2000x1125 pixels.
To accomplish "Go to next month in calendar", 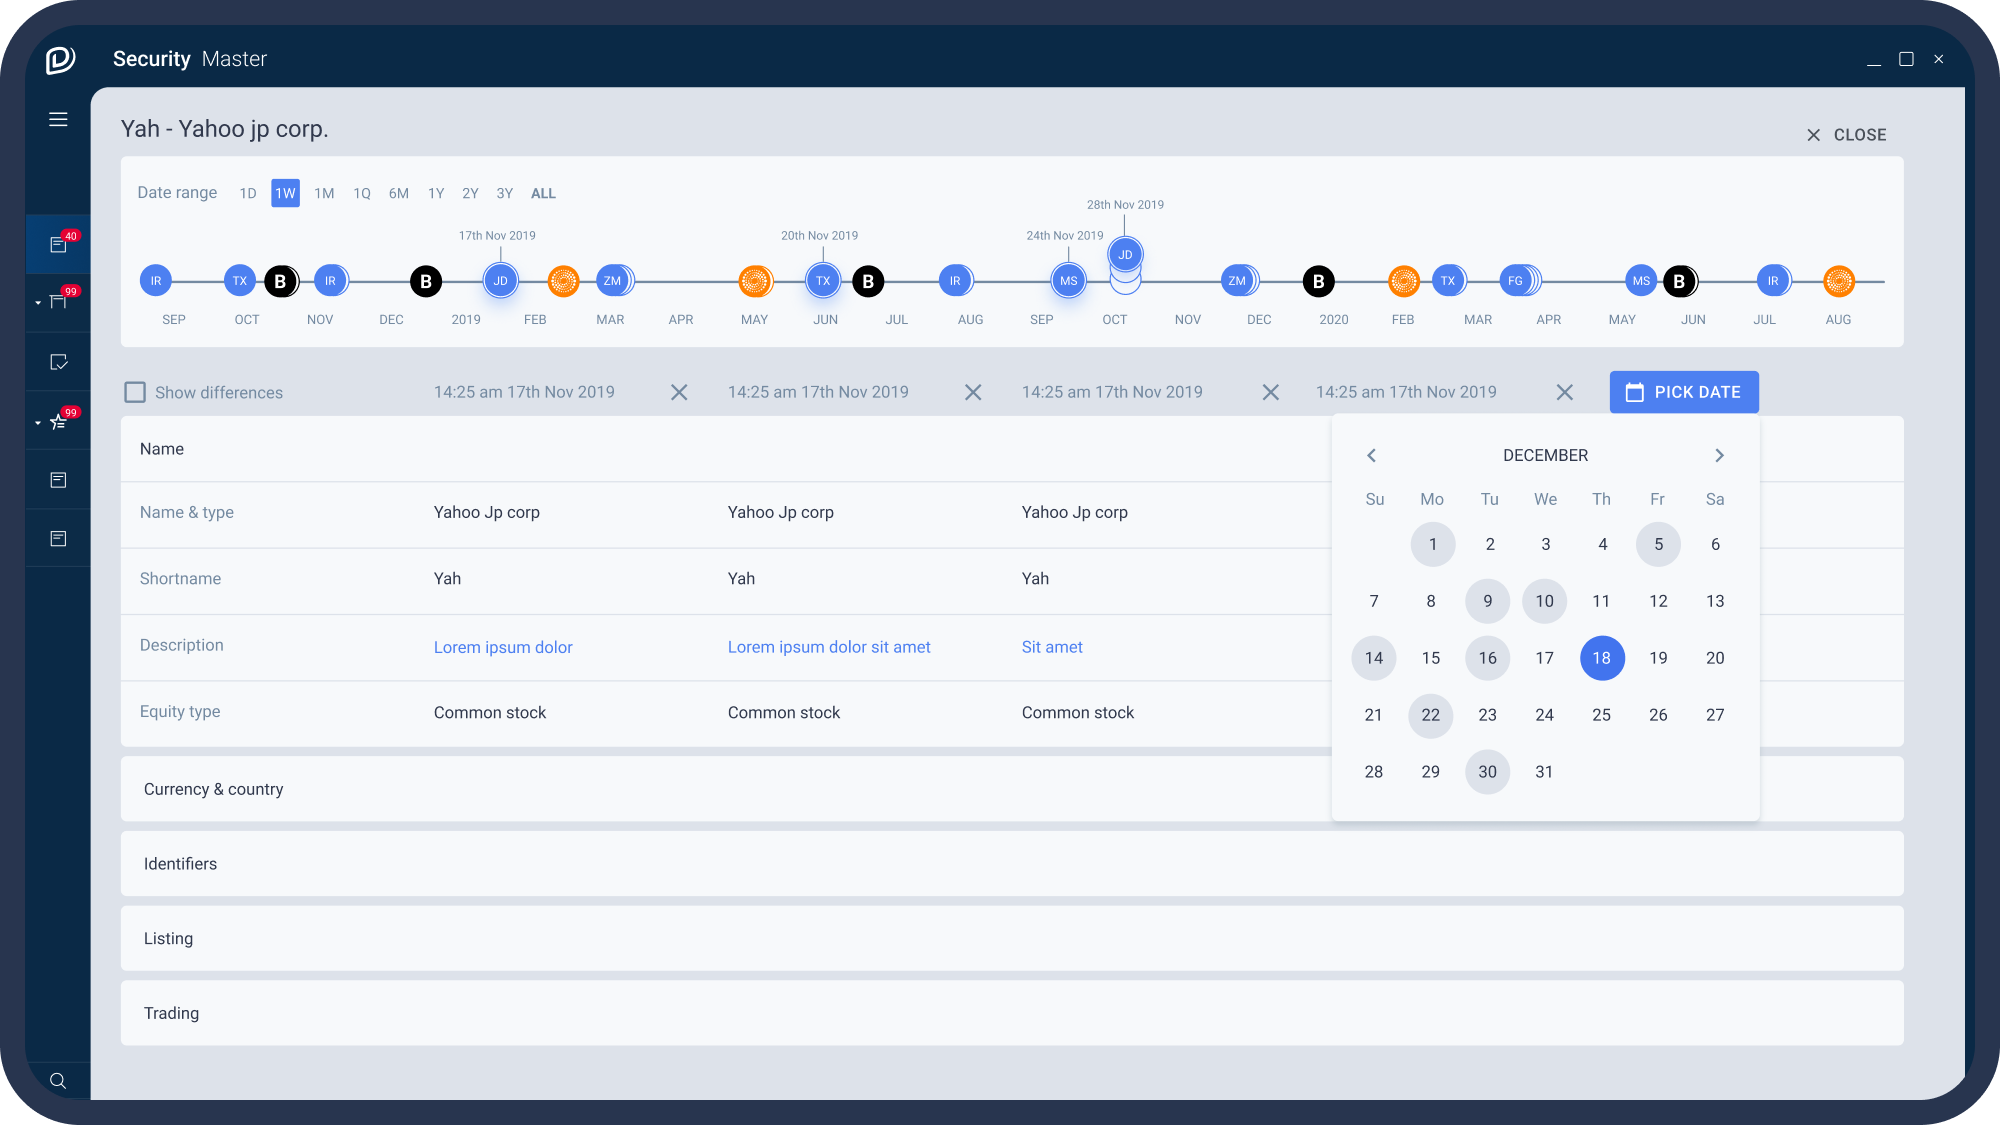I will pyautogui.click(x=1719, y=455).
